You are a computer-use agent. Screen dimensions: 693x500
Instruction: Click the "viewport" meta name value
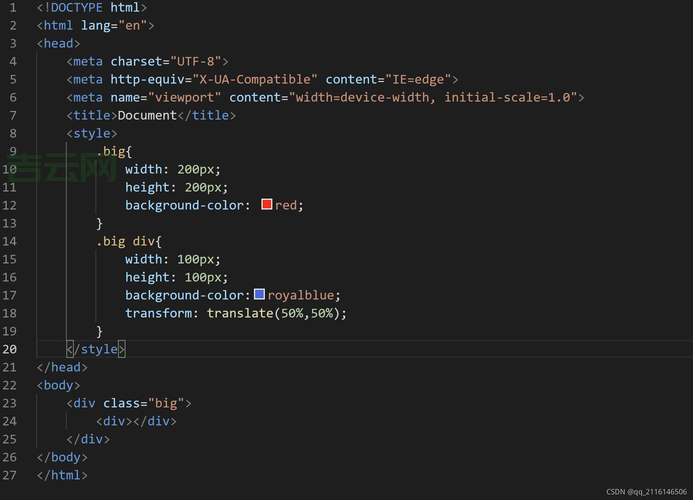pyautogui.click(x=184, y=97)
